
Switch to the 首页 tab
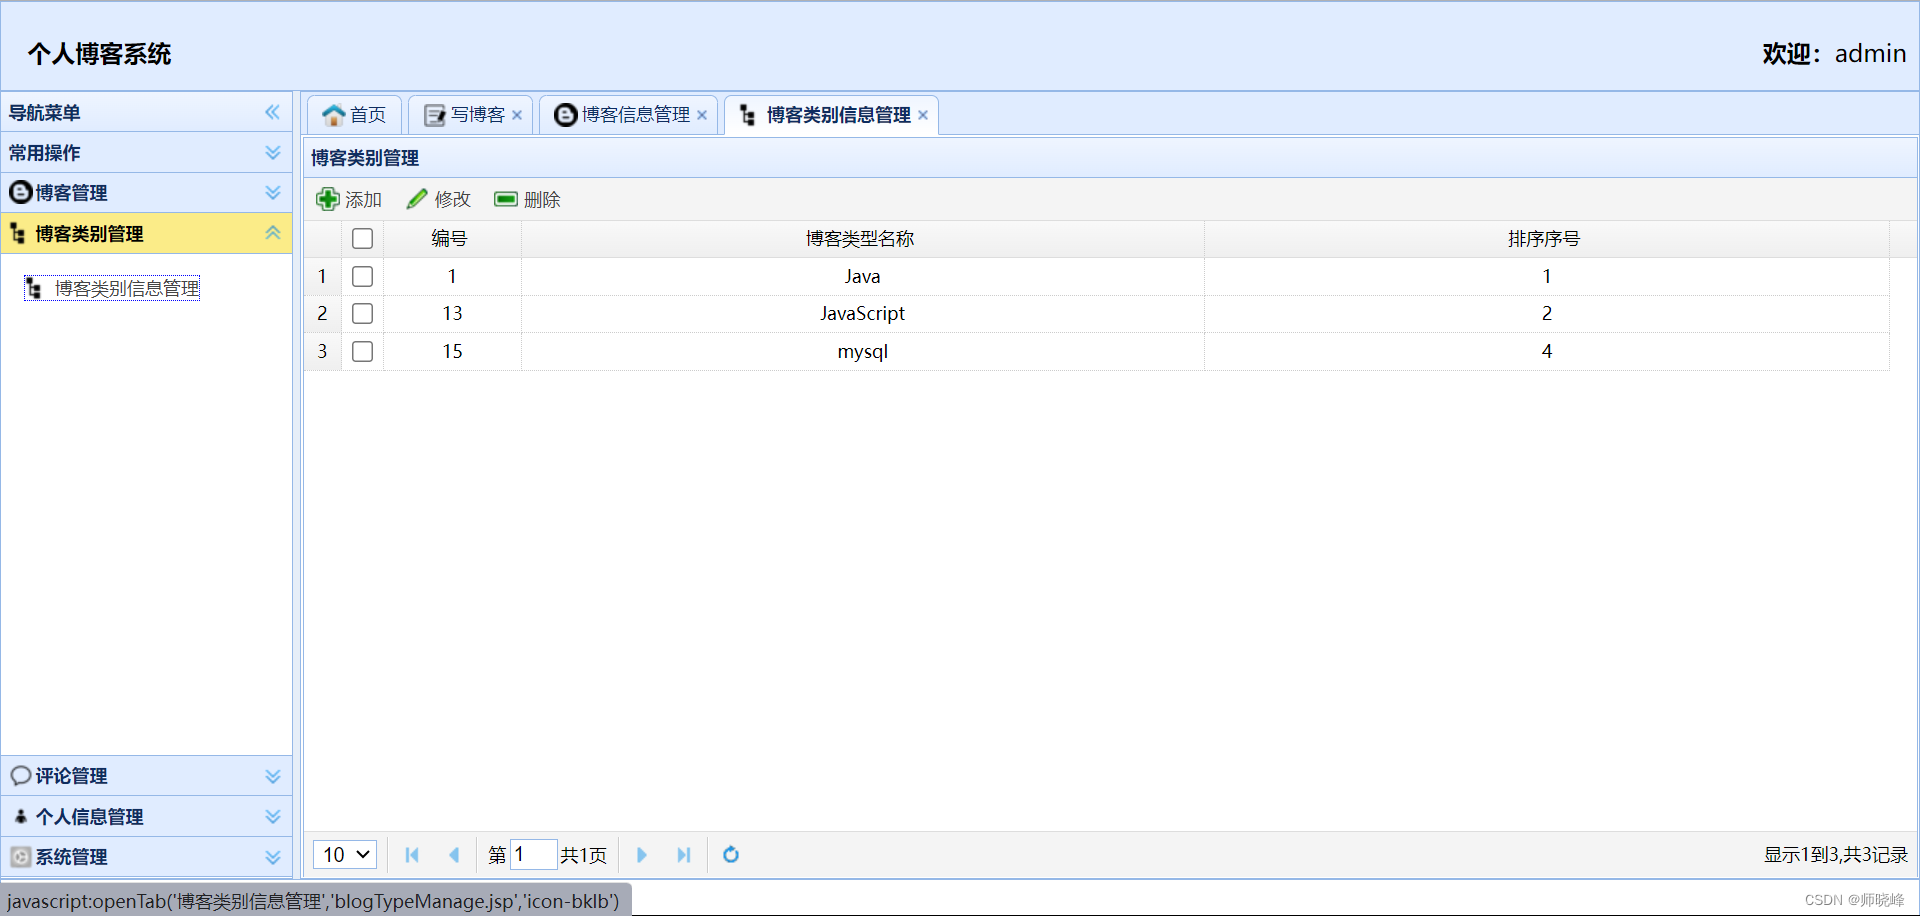[354, 115]
